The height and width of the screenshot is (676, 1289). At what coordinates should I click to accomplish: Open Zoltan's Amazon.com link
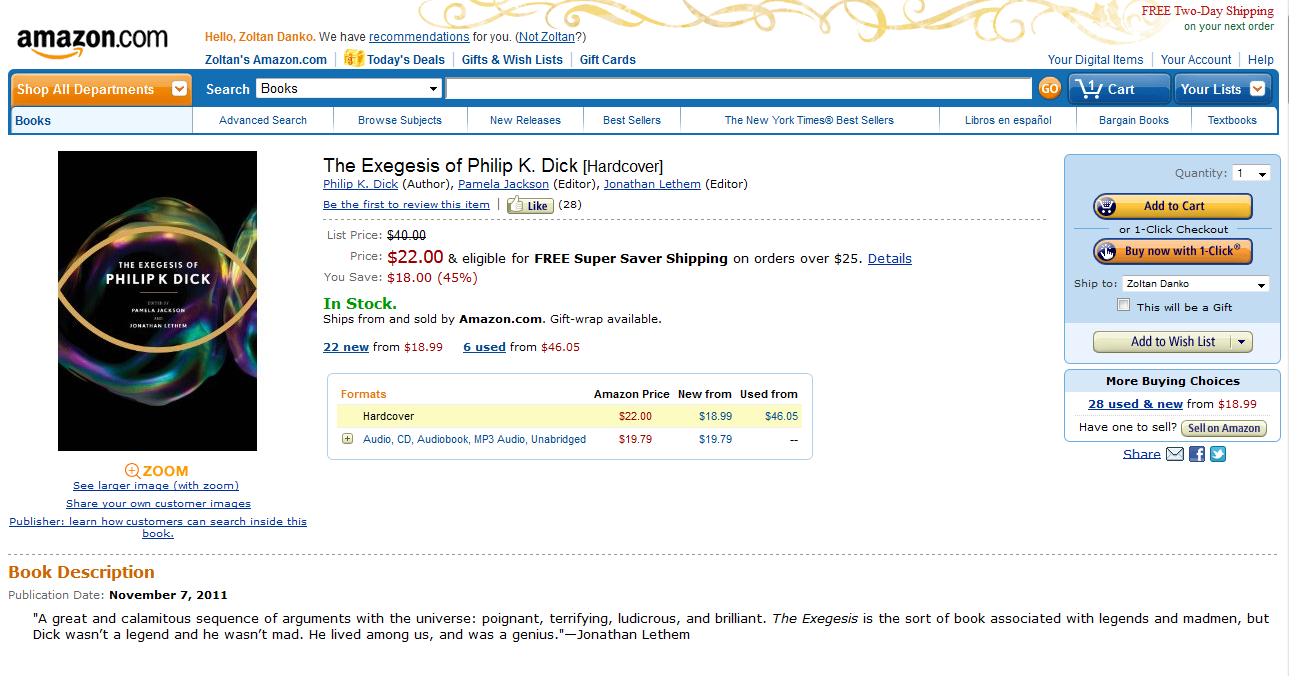(266, 60)
